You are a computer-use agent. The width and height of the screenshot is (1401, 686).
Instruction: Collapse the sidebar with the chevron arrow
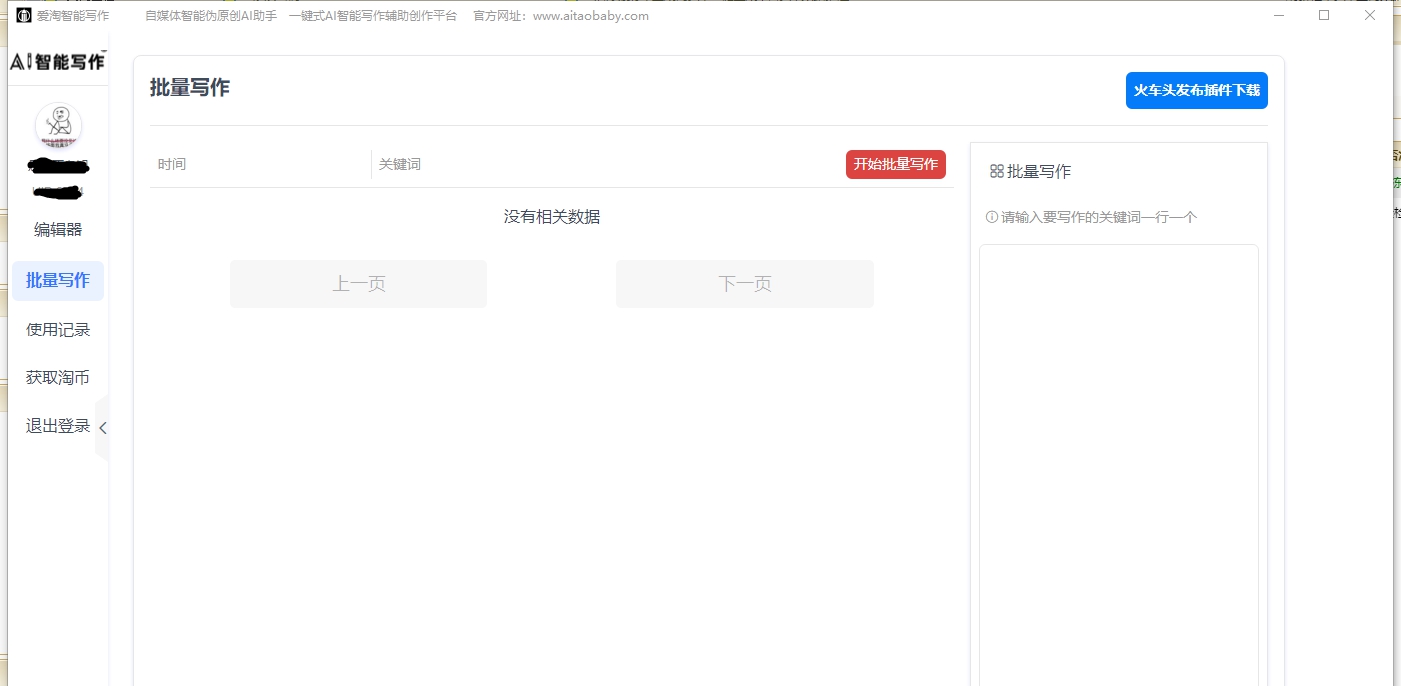(x=102, y=428)
